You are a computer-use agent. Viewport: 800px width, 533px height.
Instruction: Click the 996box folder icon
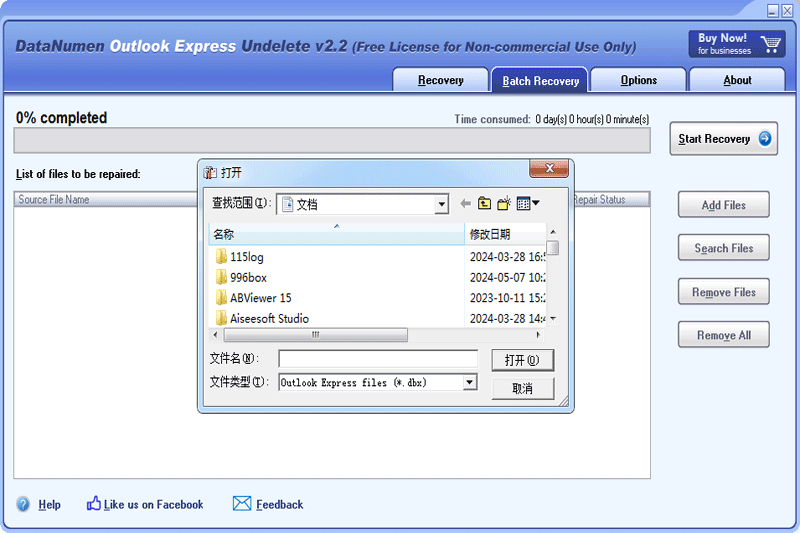(221, 277)
